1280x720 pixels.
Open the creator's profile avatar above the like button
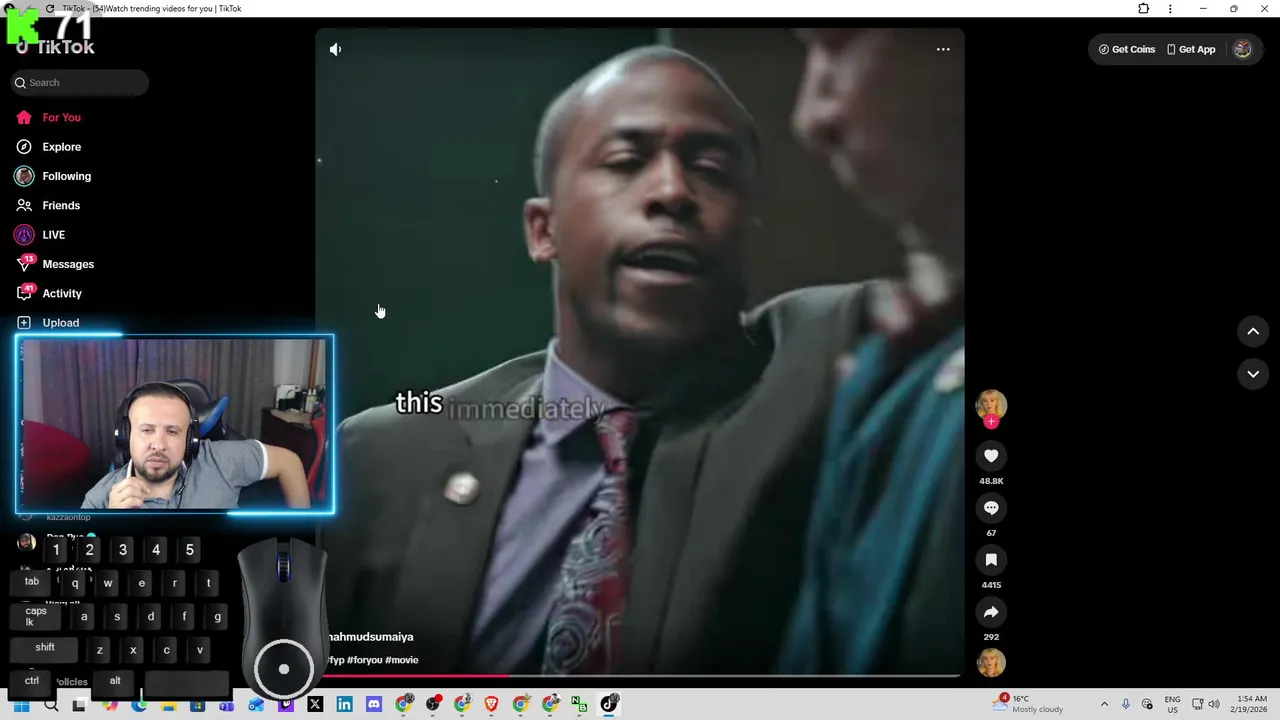[991, 404]
